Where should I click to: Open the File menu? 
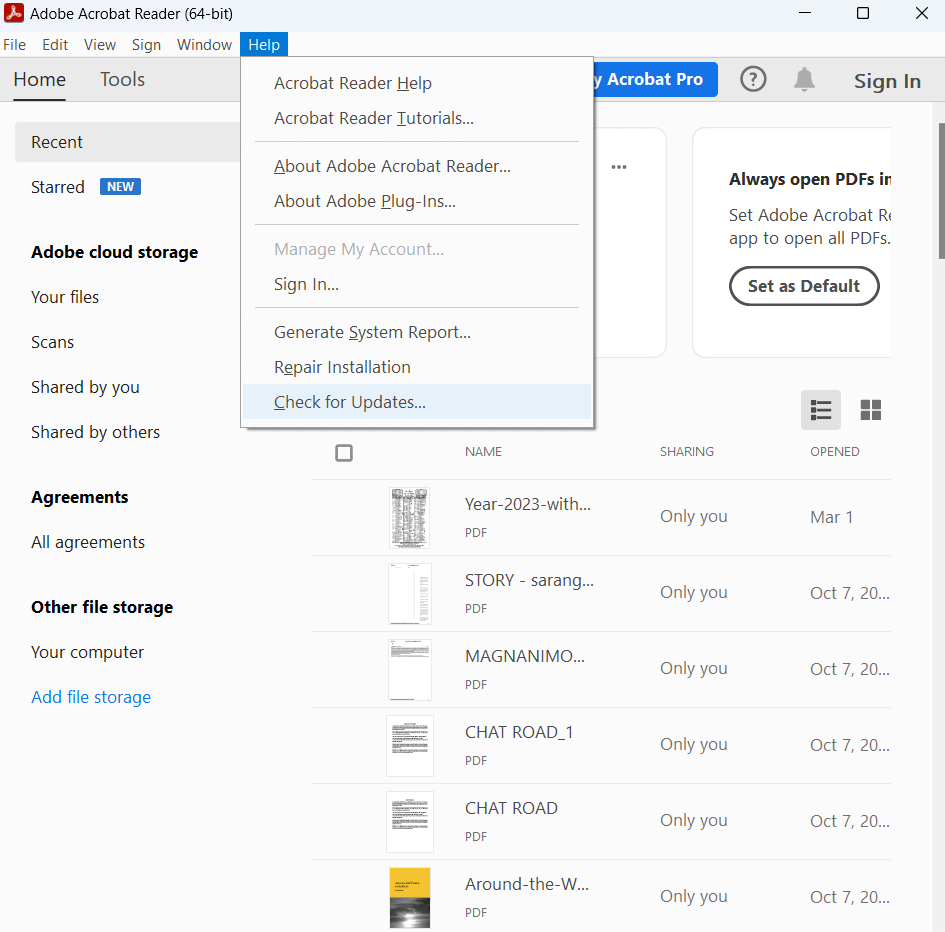pyautogui.click(x=14, y=45)
